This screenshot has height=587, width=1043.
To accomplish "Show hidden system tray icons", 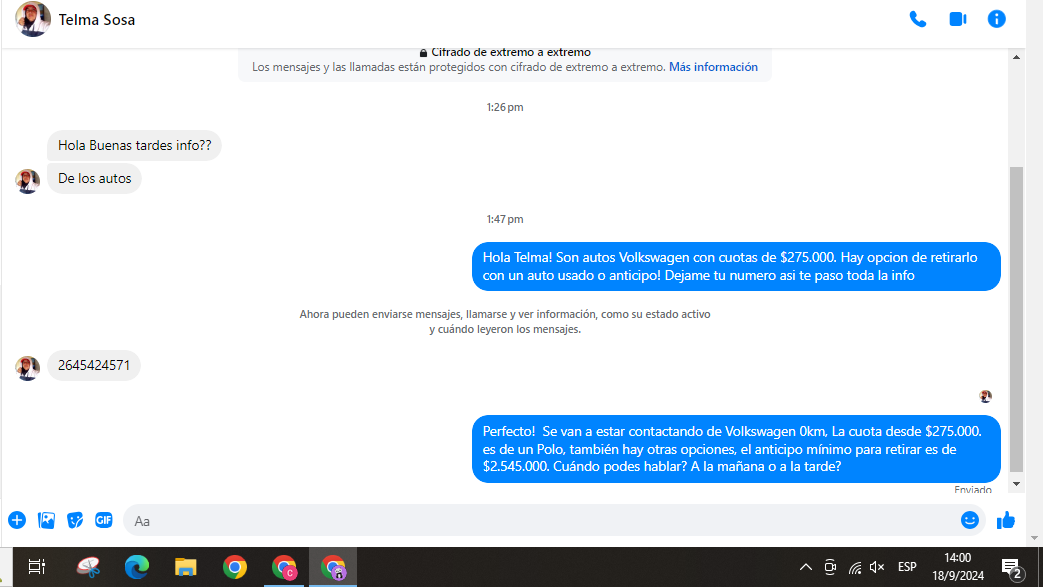I will (x=806, y=567).
